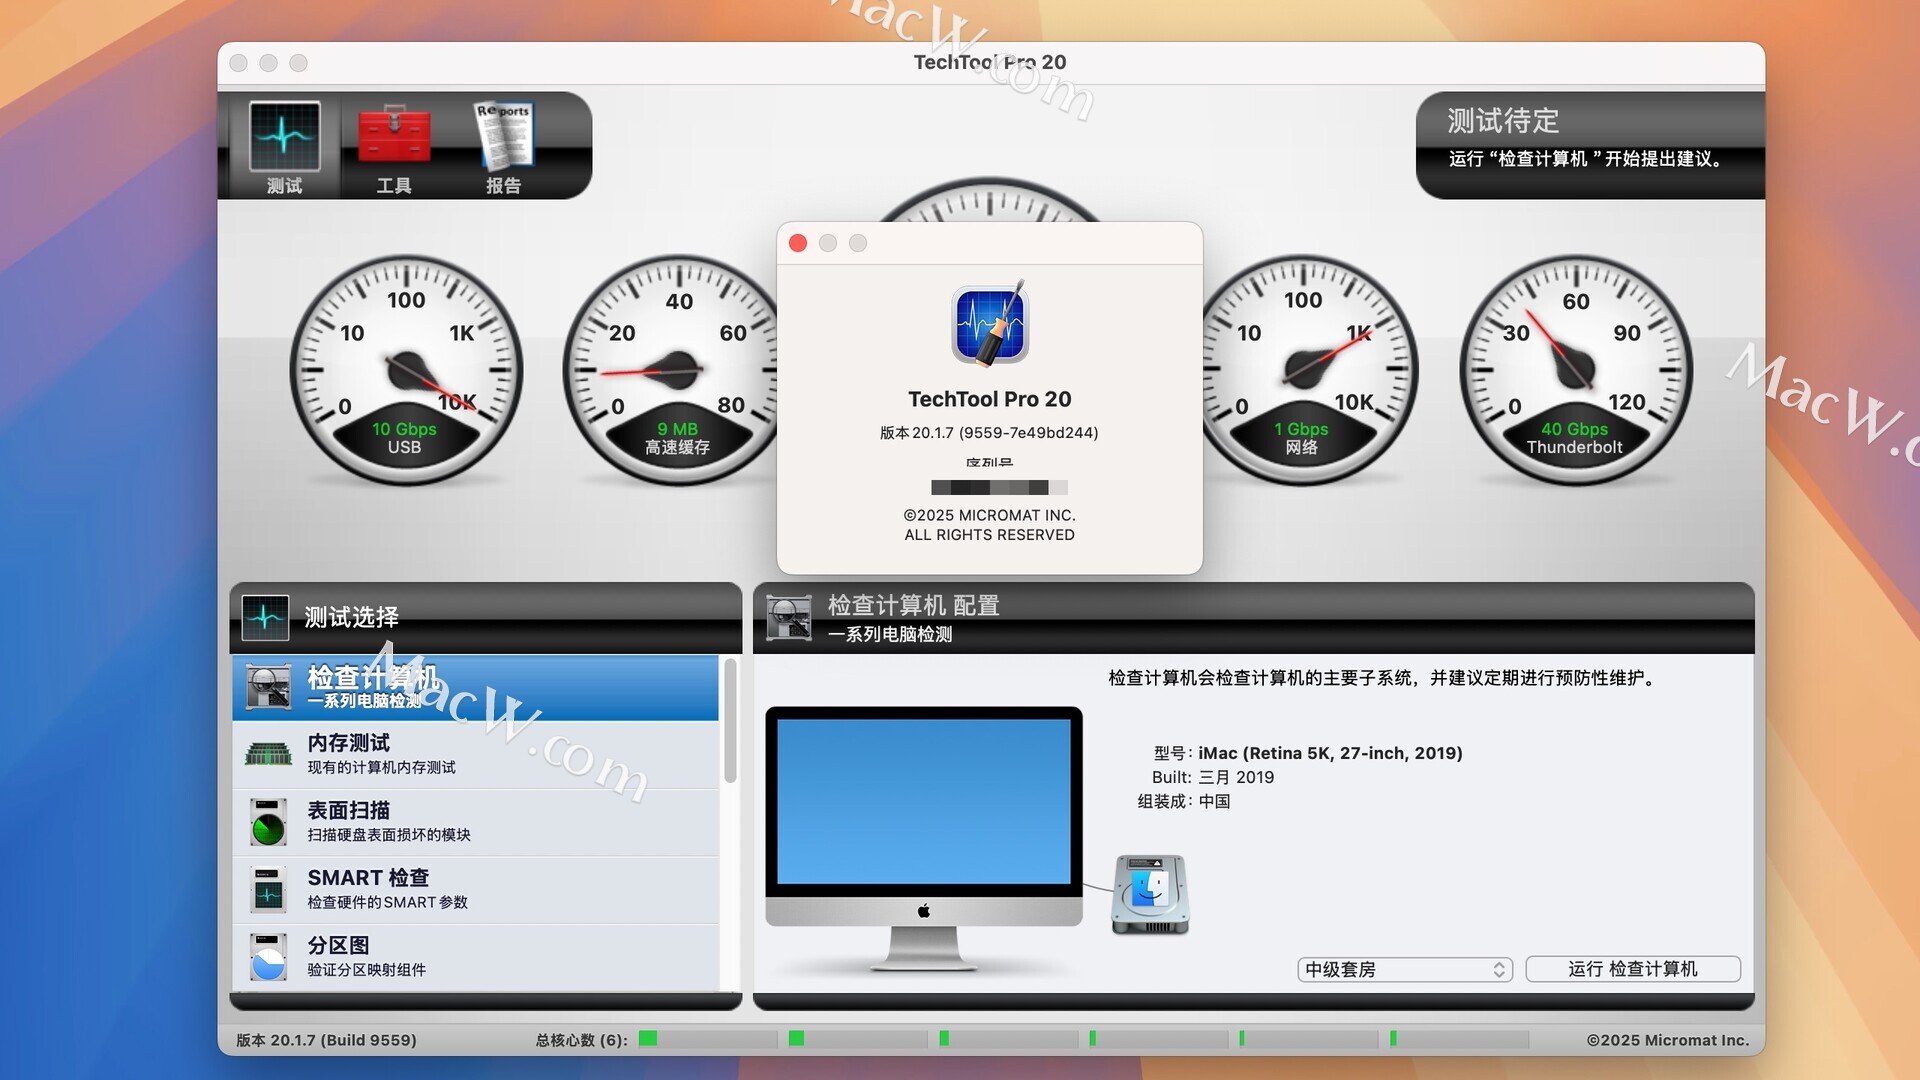Select 表面扫描 surface scan row
The width and height of the screenshot is (1920, 1080).
(475, 822)
